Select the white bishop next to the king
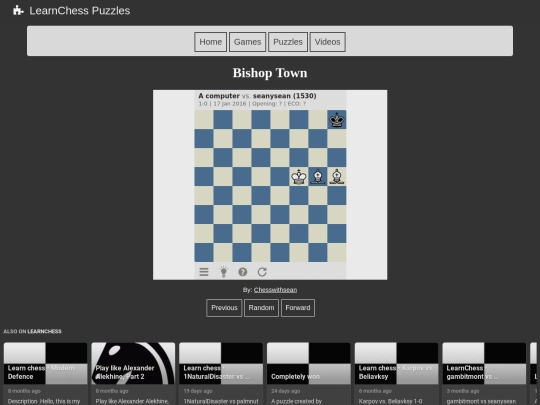 [x=318, y=177]
